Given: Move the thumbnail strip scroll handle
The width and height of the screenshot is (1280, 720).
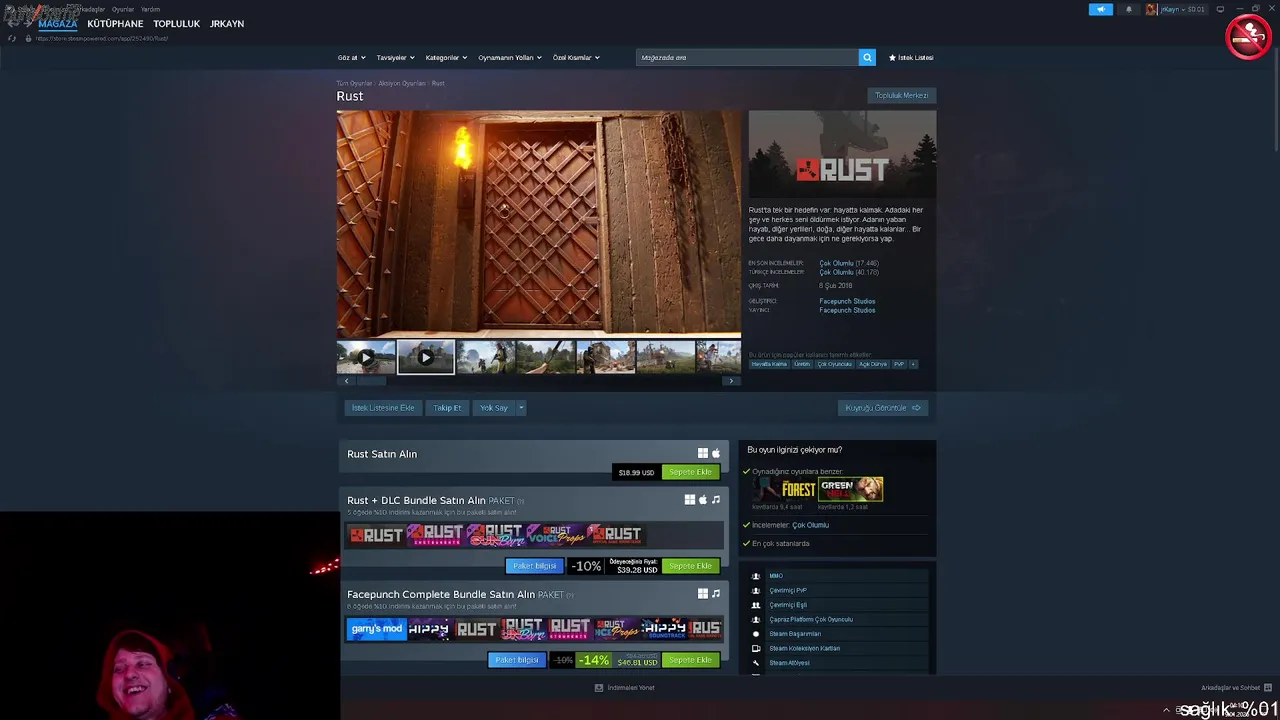Looking at the screenshot, I should coord(372,381).
